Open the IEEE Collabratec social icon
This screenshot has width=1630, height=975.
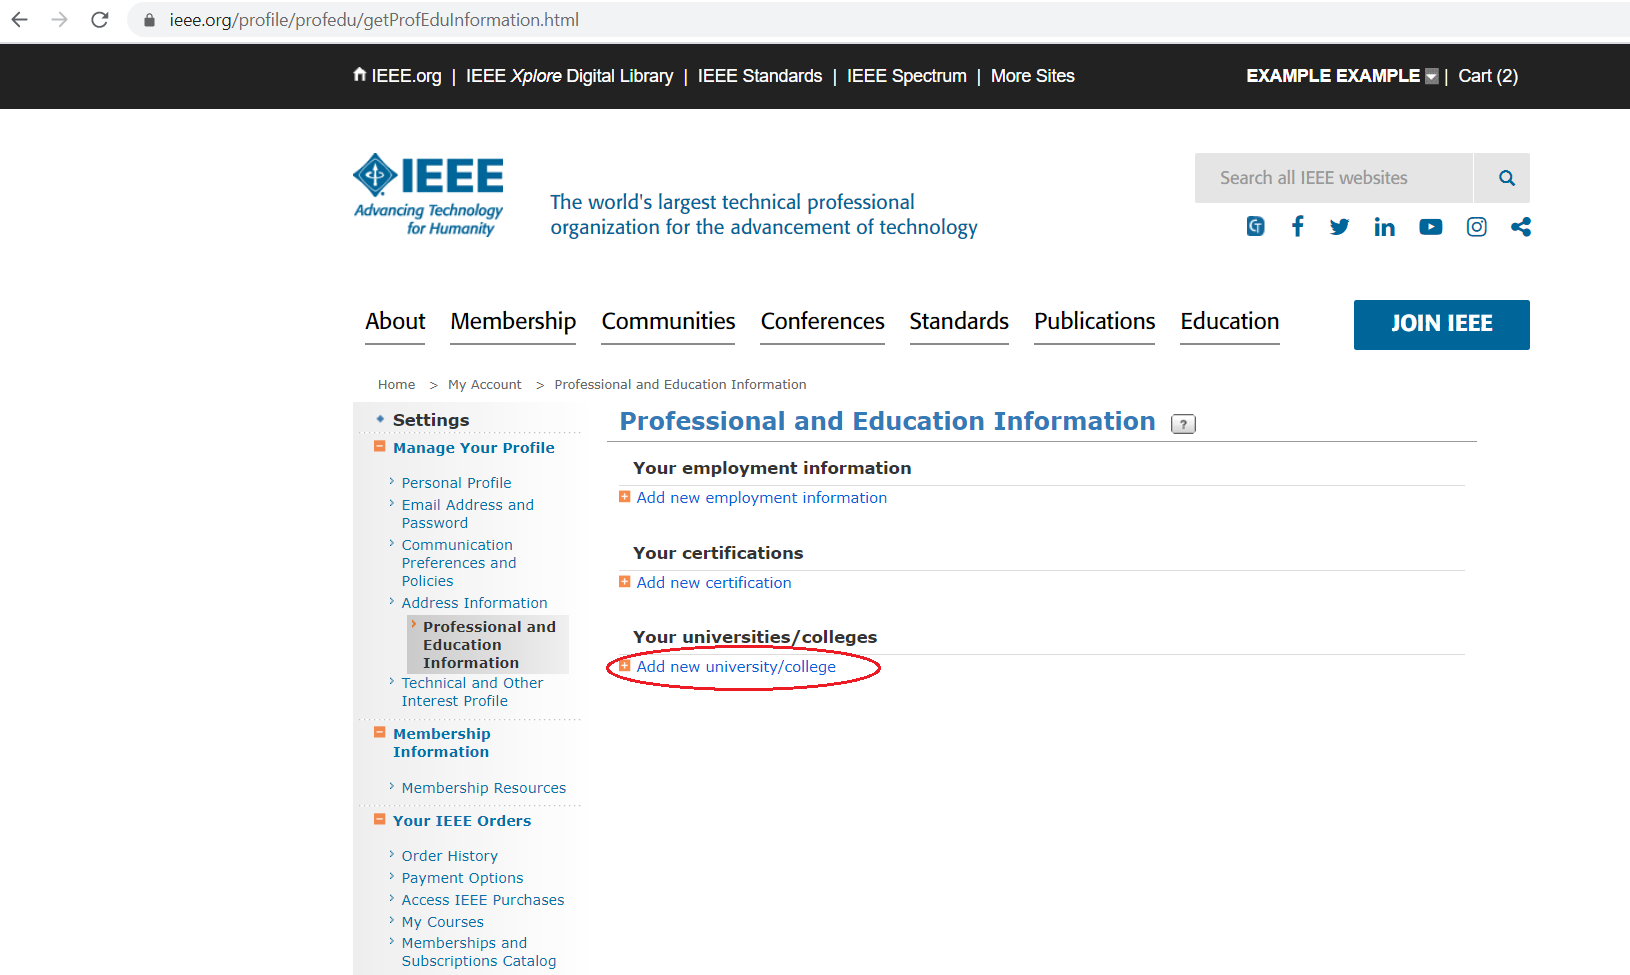pyautogui.click(x=1255, y=227)
